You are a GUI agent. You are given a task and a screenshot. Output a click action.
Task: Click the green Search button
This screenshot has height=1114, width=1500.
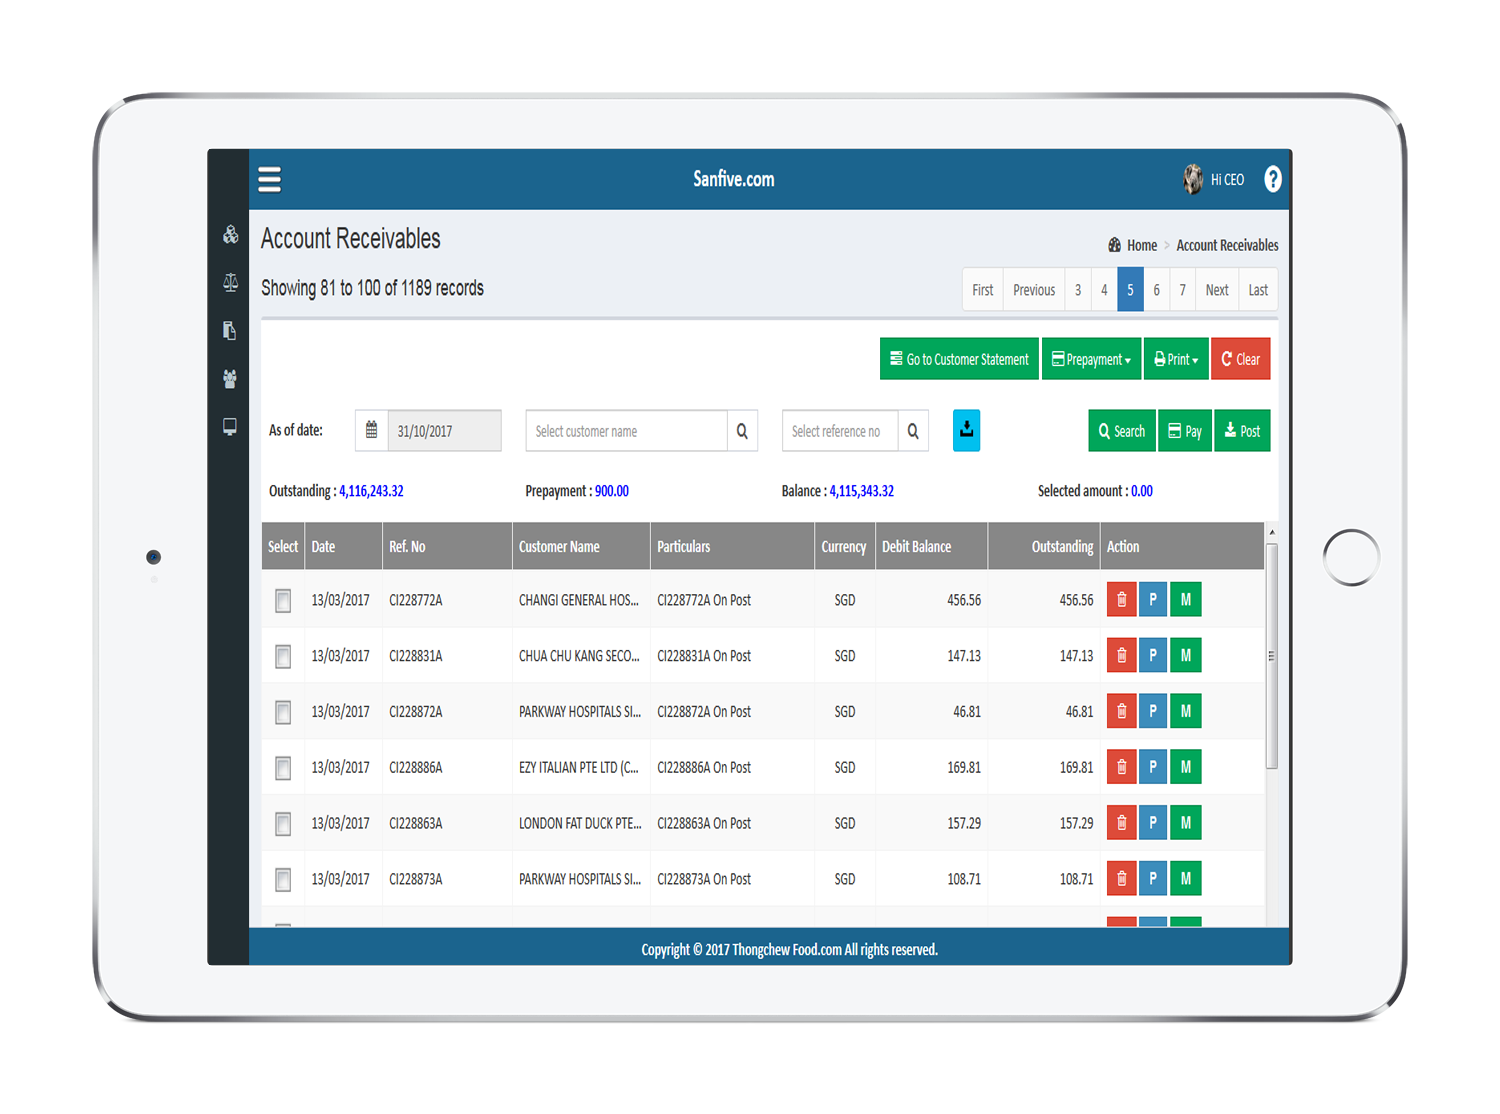(1122, 431)
